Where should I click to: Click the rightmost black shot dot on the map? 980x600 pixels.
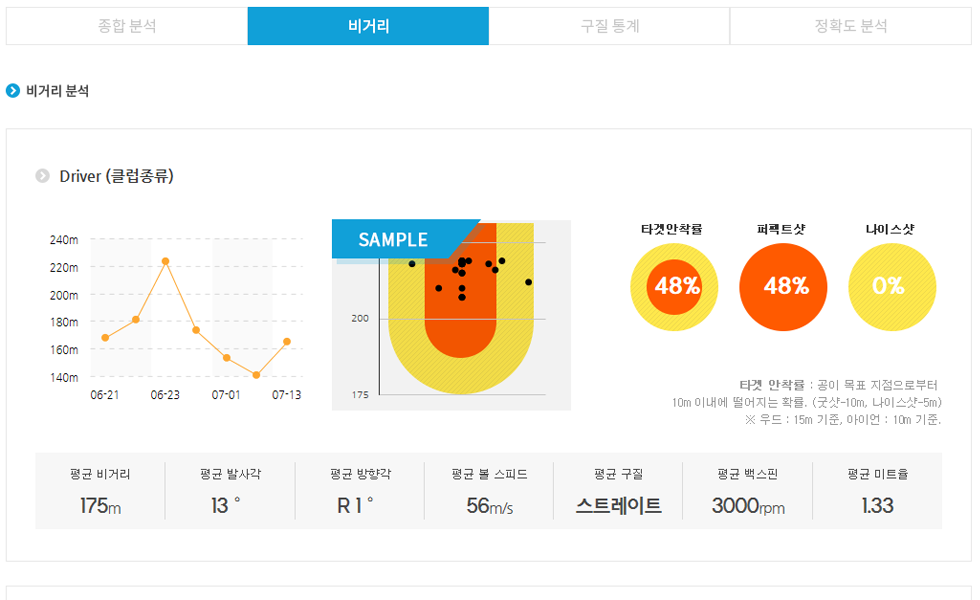tap(529, 282)
